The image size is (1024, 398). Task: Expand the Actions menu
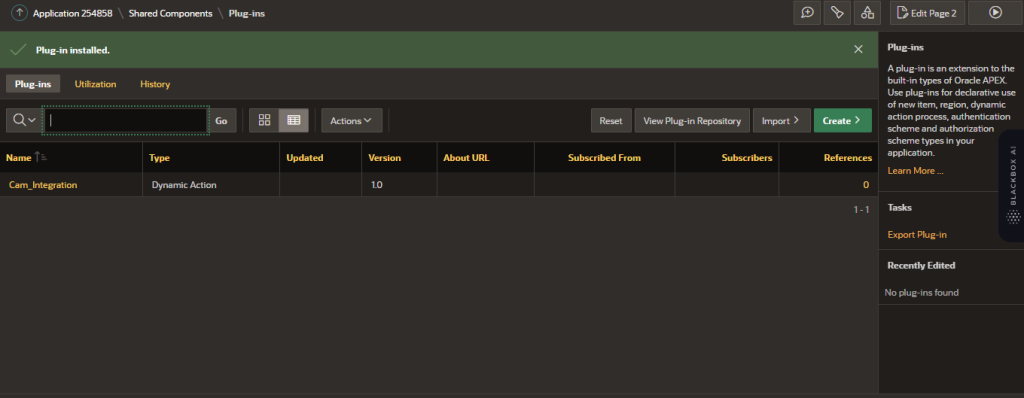point(351,120)
